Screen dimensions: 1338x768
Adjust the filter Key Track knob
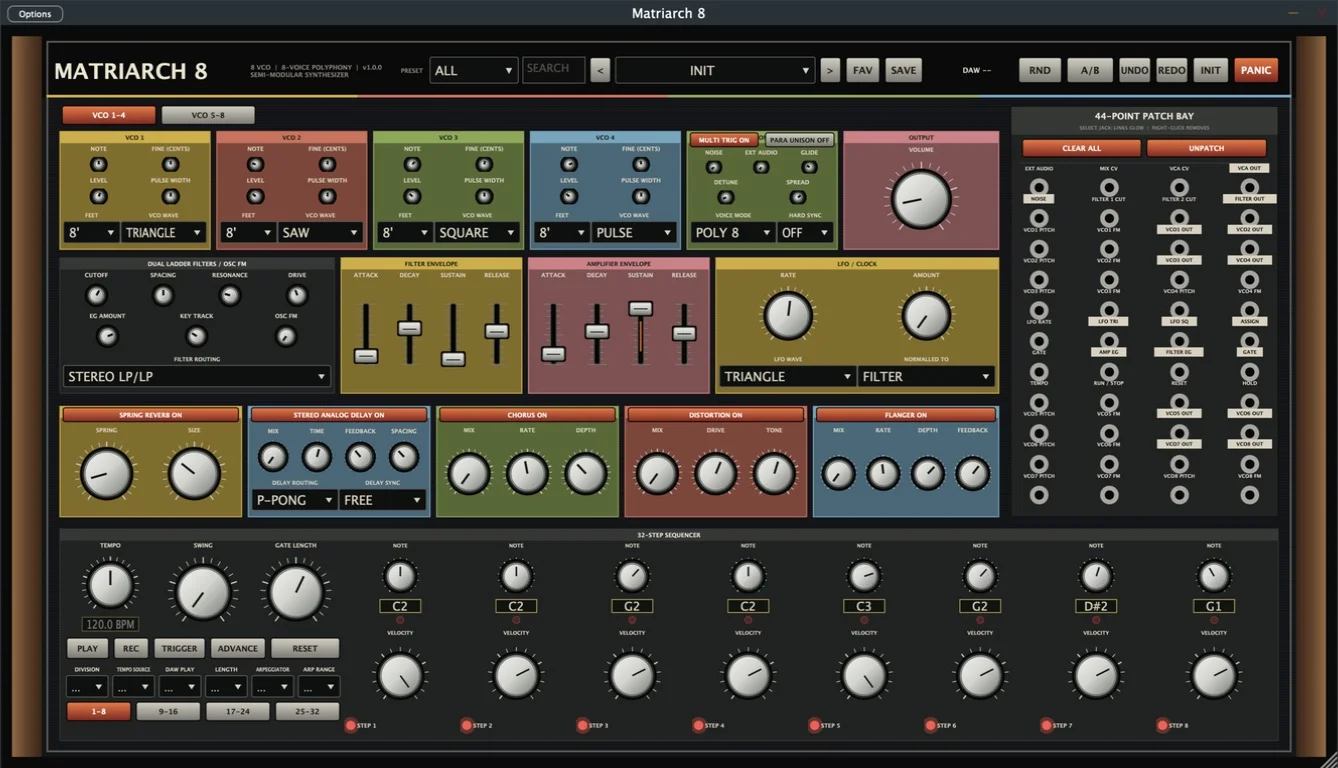(197, 336)
